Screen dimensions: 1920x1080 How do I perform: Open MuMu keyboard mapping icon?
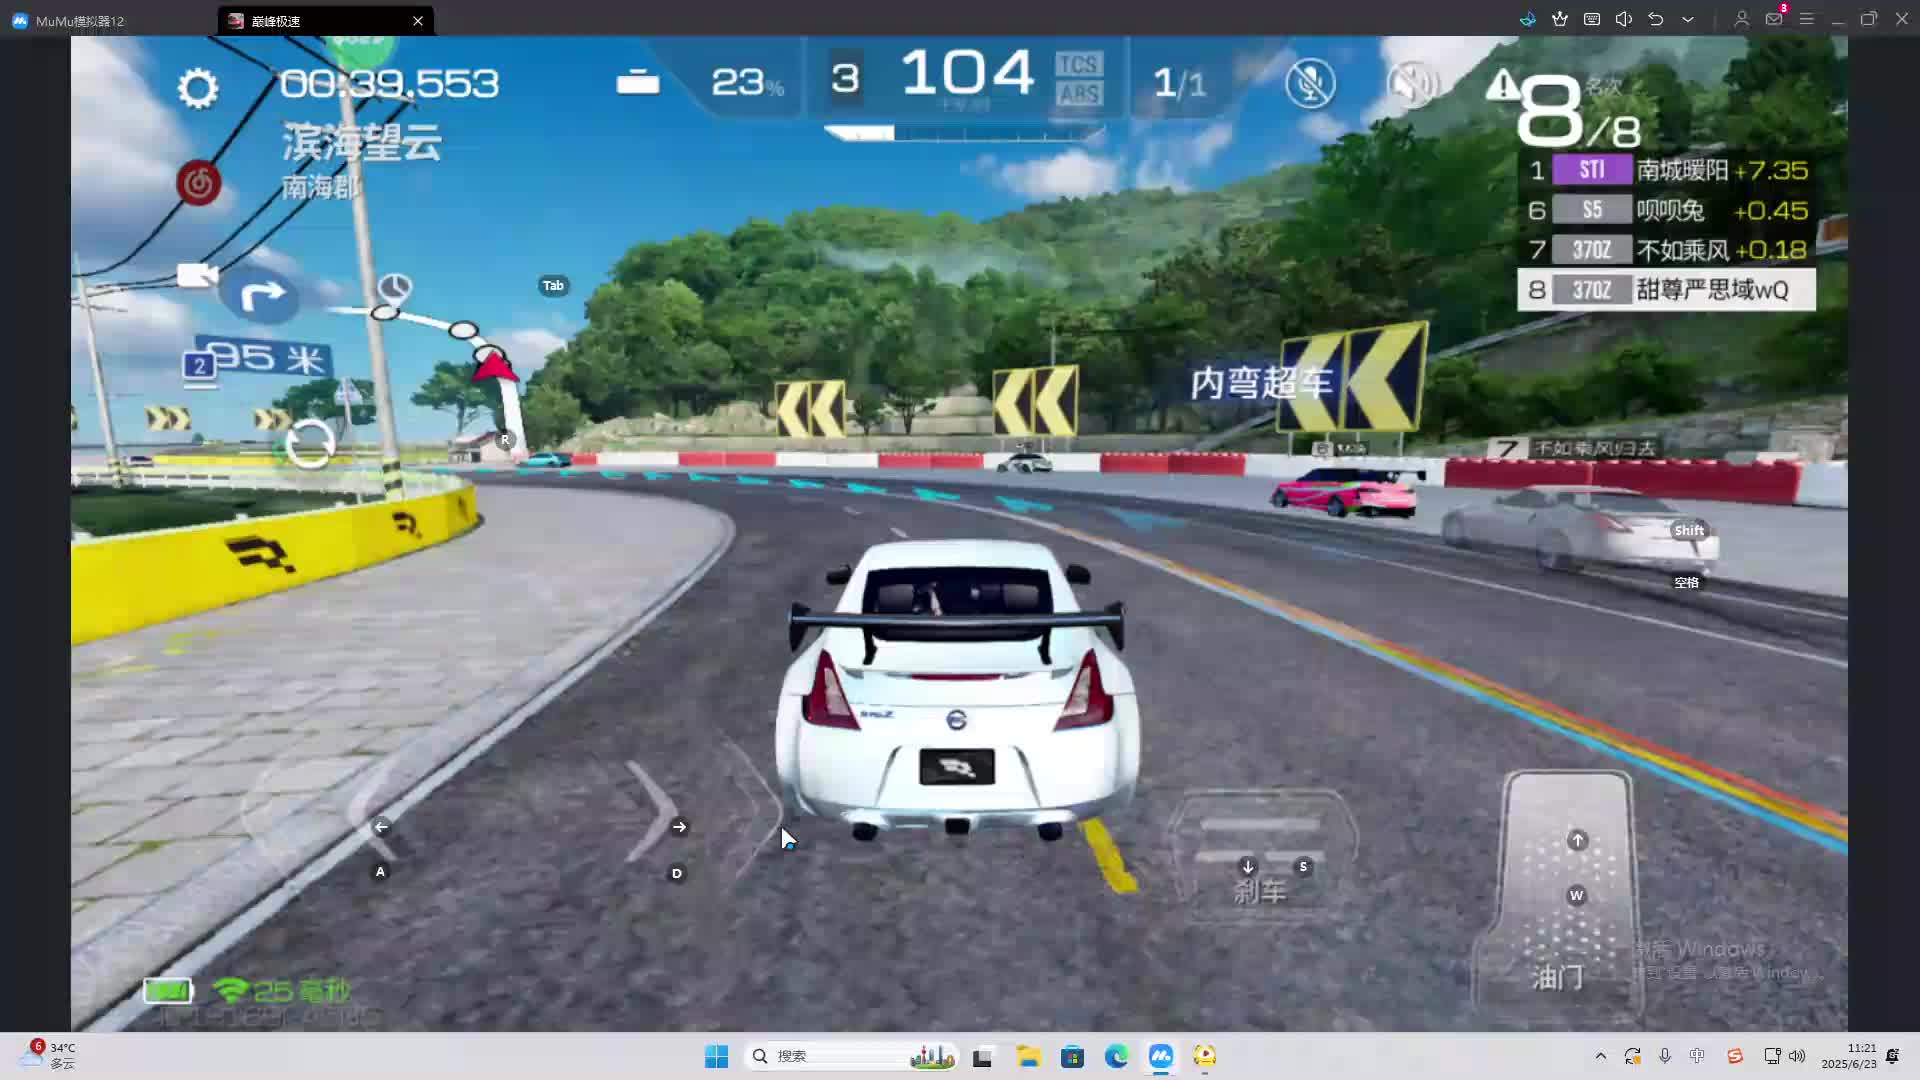tap(1592, 19)
